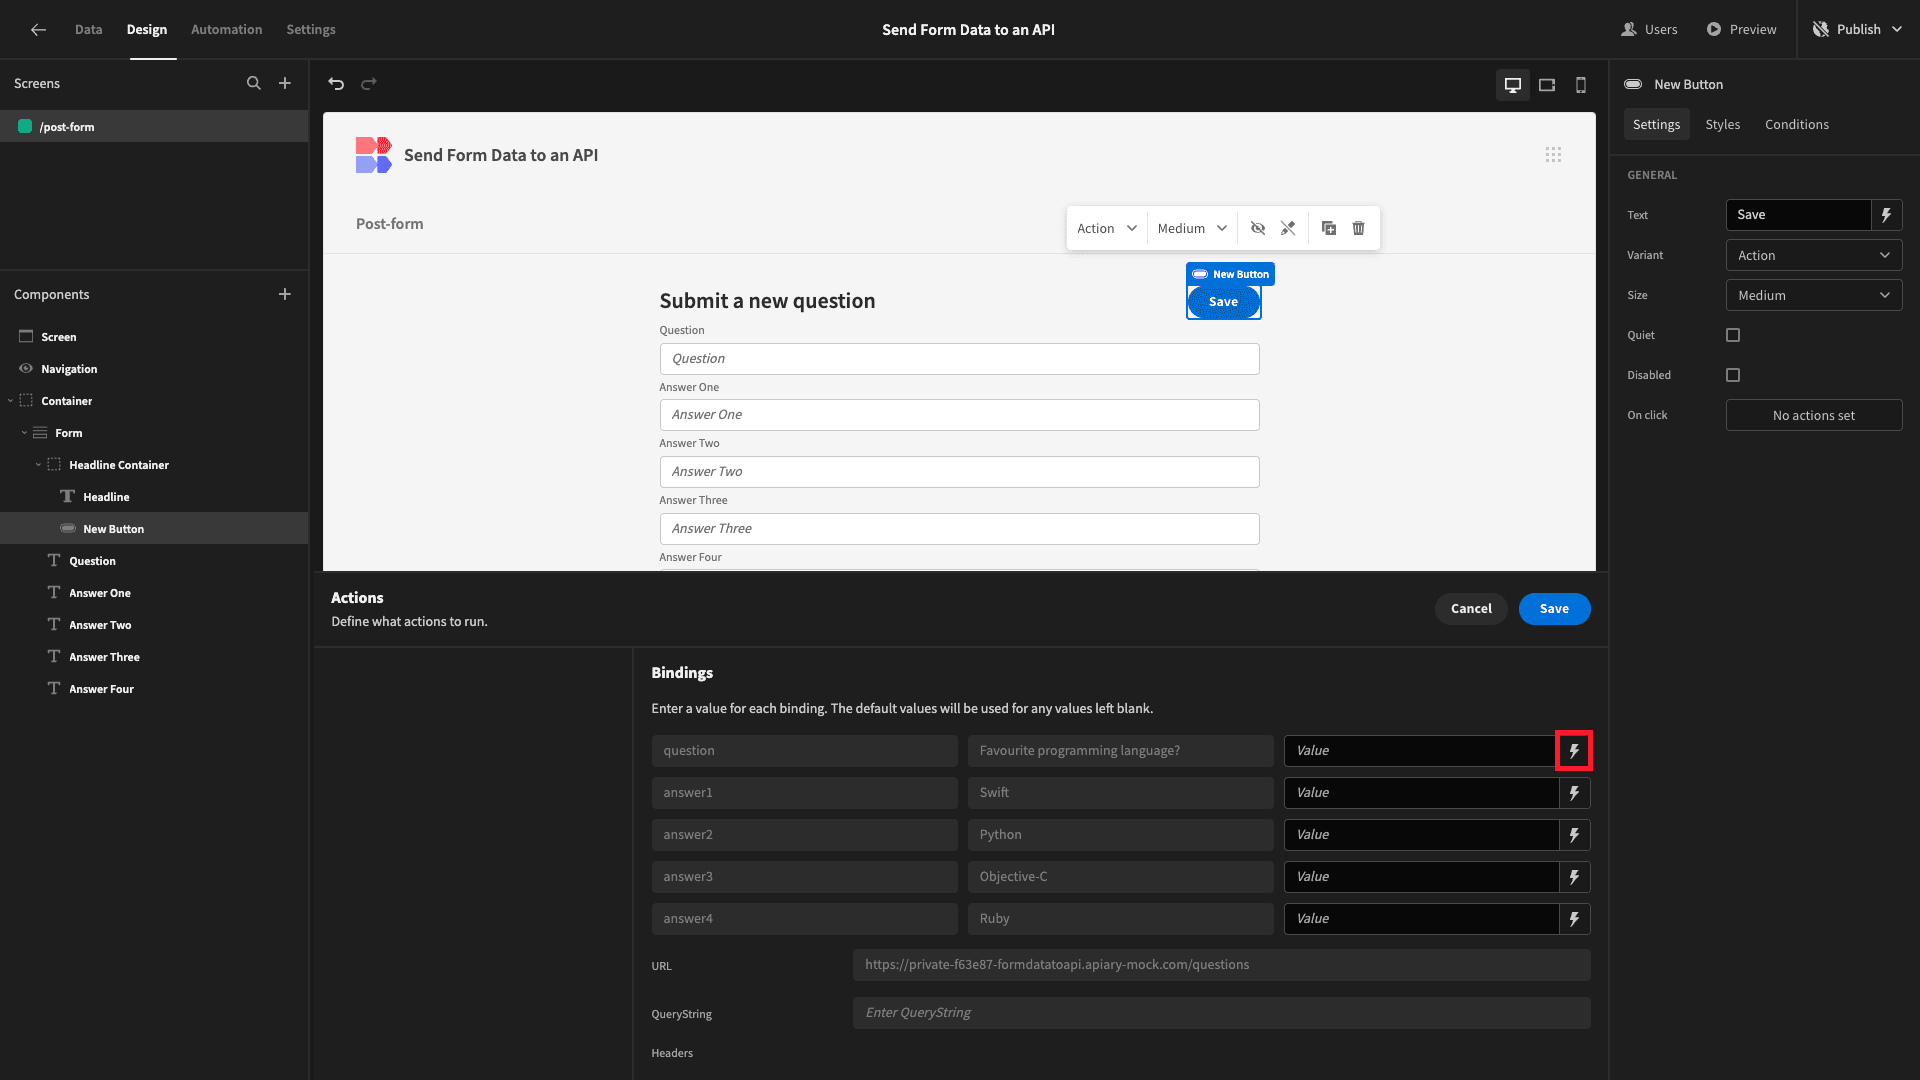Screen dimensions: 1920x1080
Task: Click the Save button in form preview
Action: pos(1224,302)
